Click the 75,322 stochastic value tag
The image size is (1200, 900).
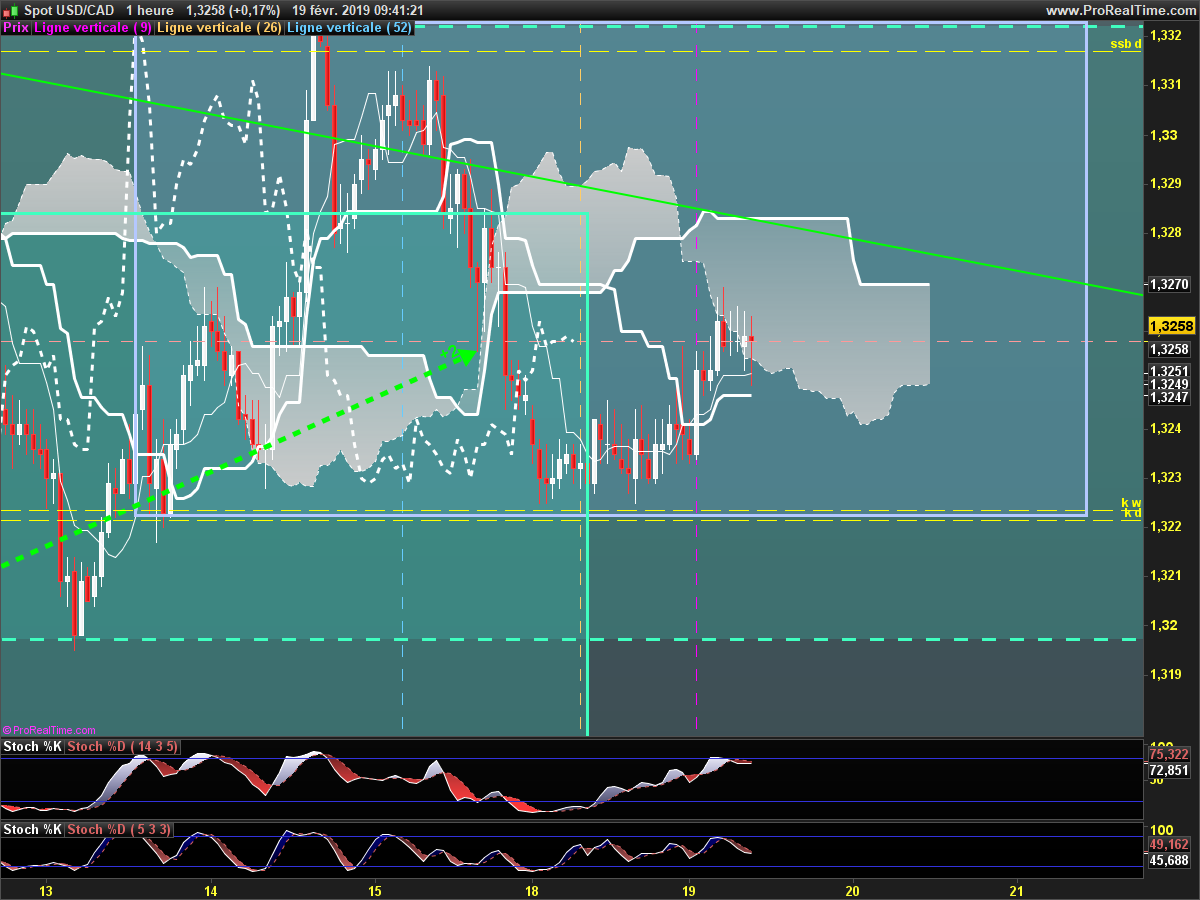pos(1169,755)
